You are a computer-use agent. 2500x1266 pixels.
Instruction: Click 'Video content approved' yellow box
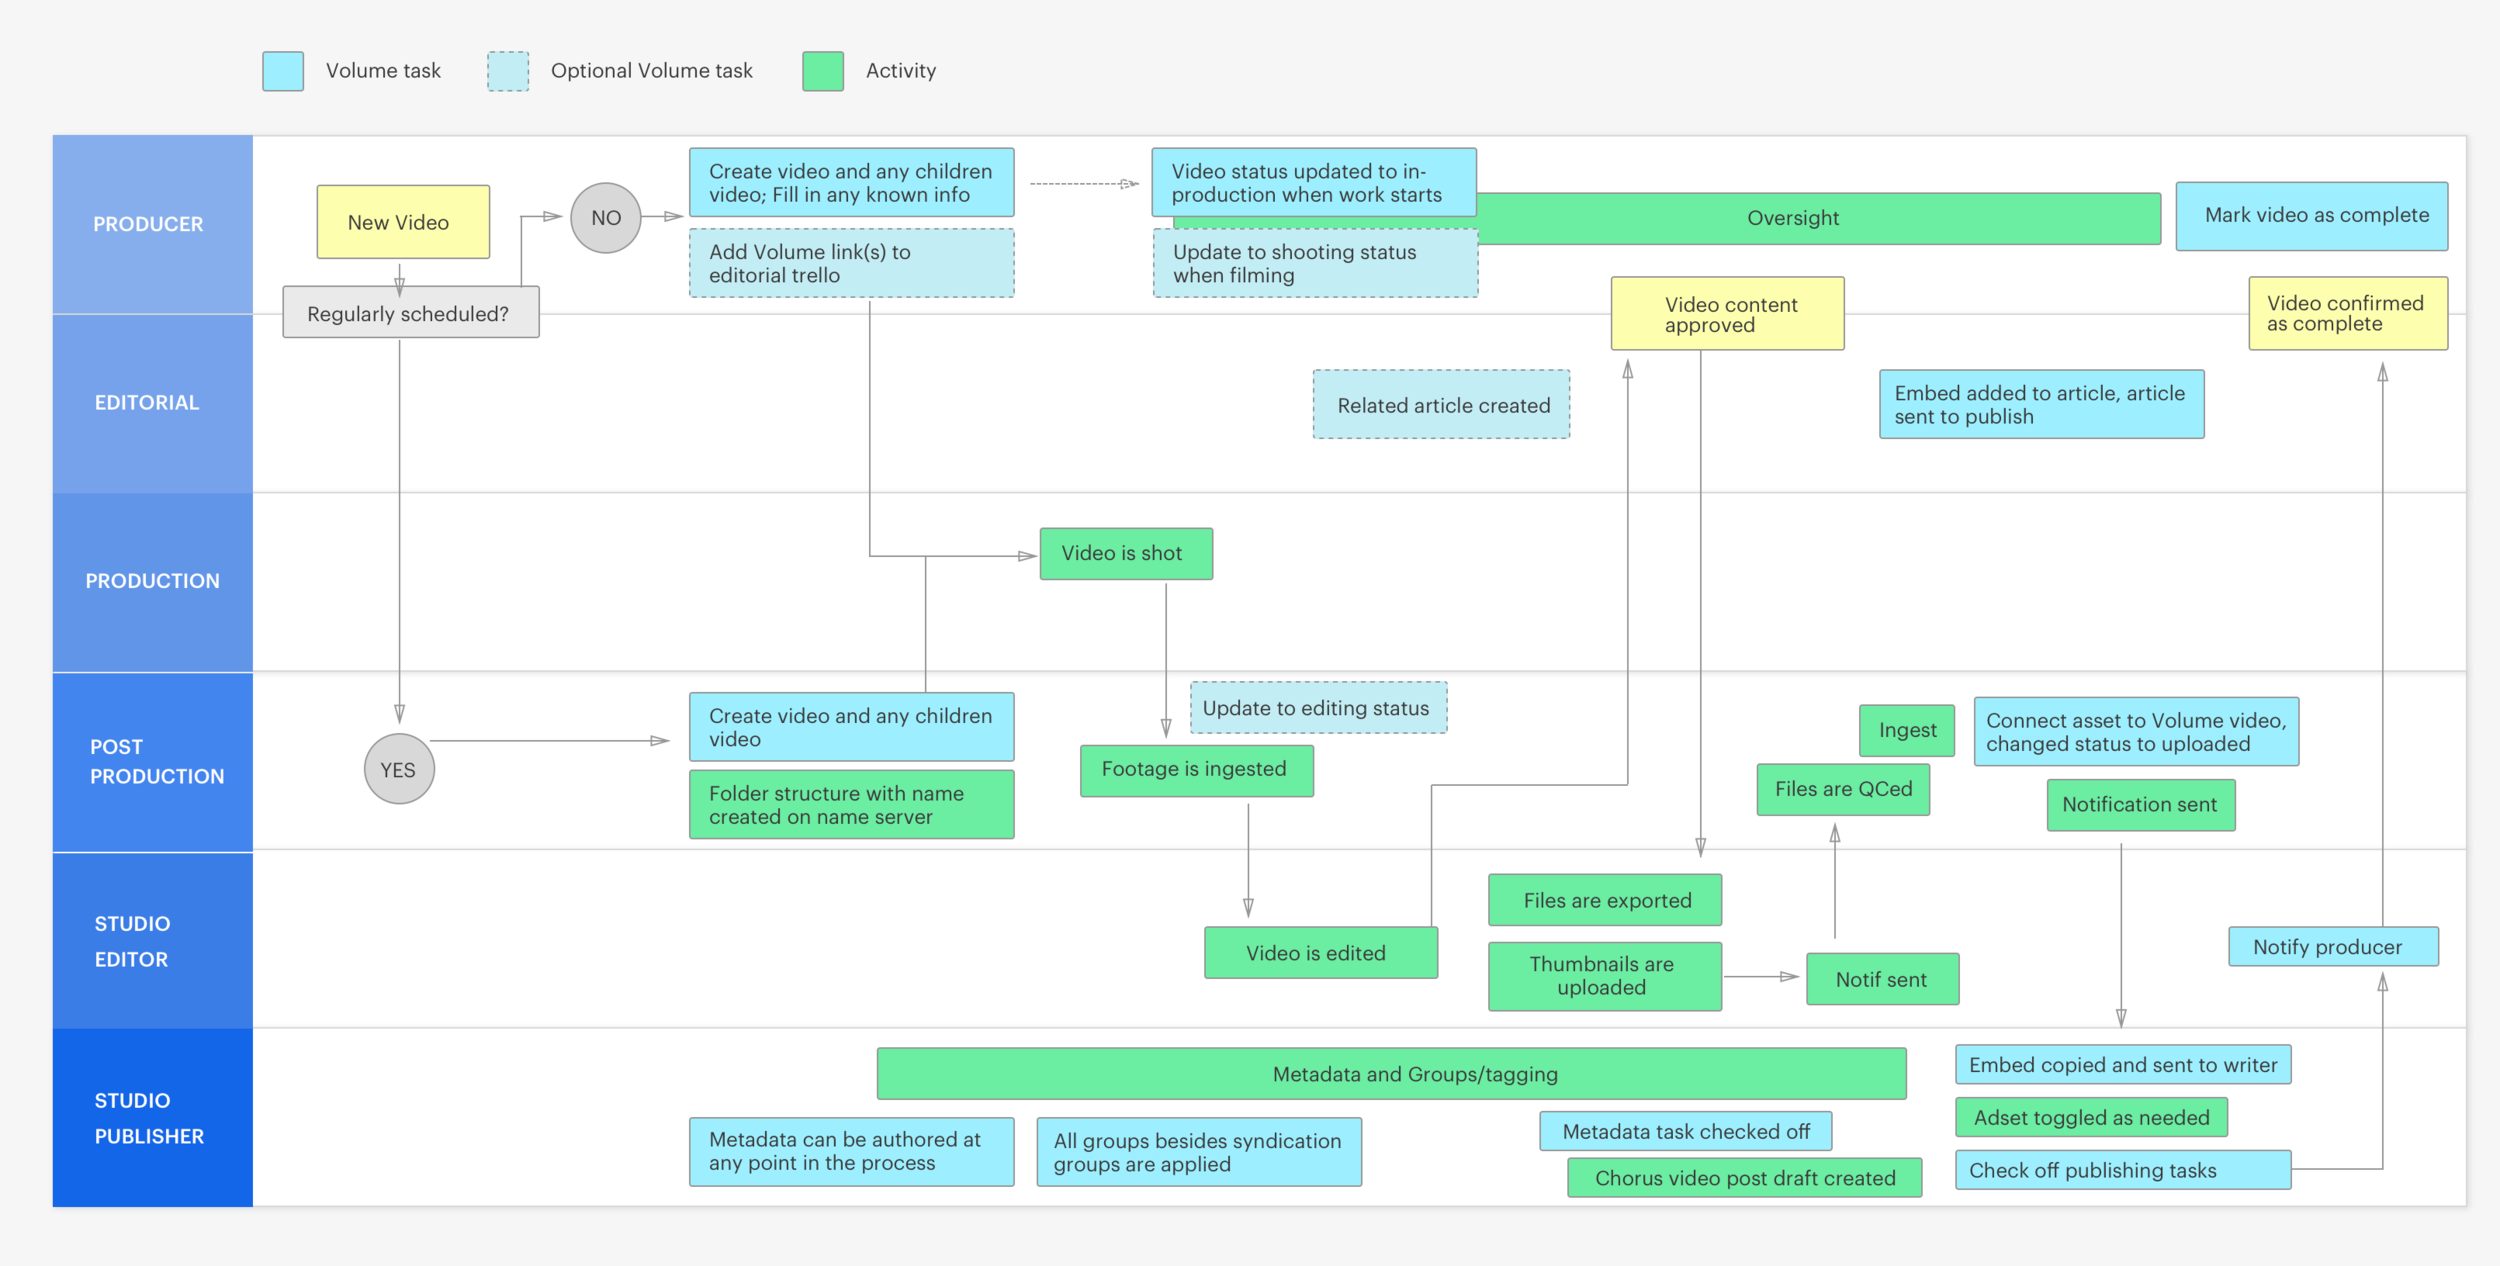[1728, 314]
